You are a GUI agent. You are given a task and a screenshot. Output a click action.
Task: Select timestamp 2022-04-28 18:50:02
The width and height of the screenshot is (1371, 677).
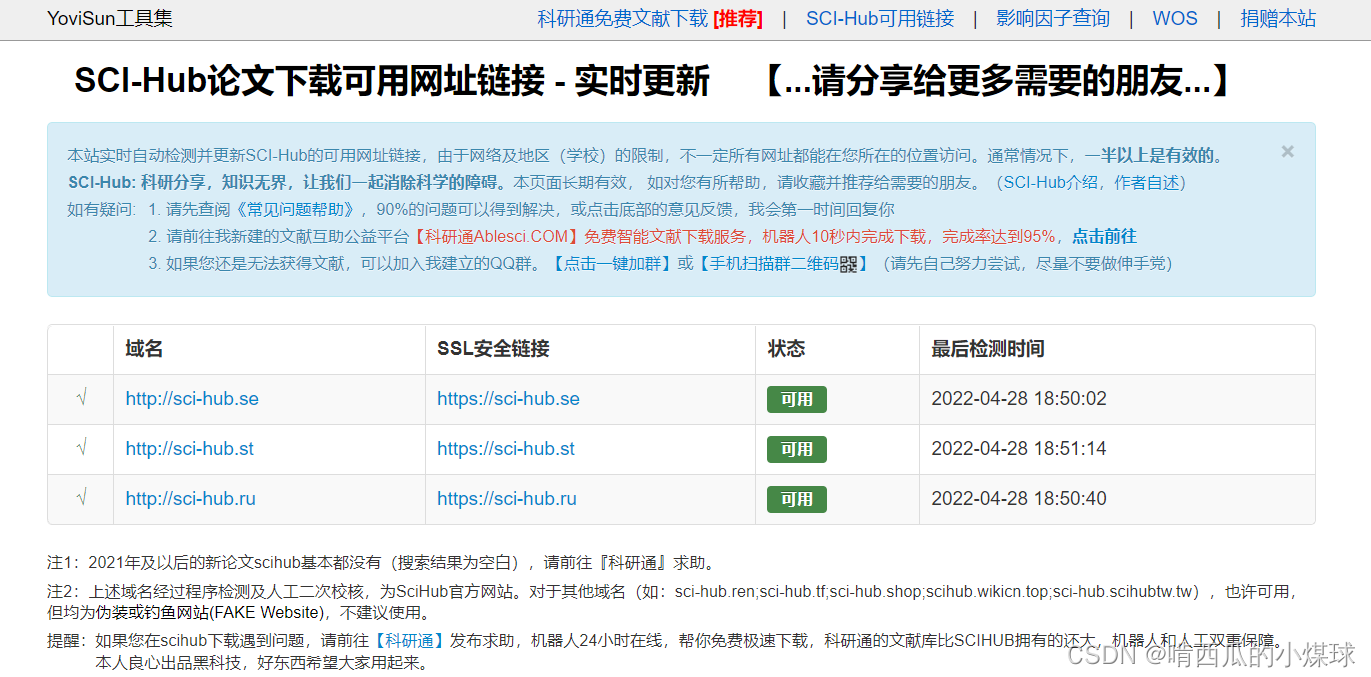pyautogui.click(x=1019, y=399)
